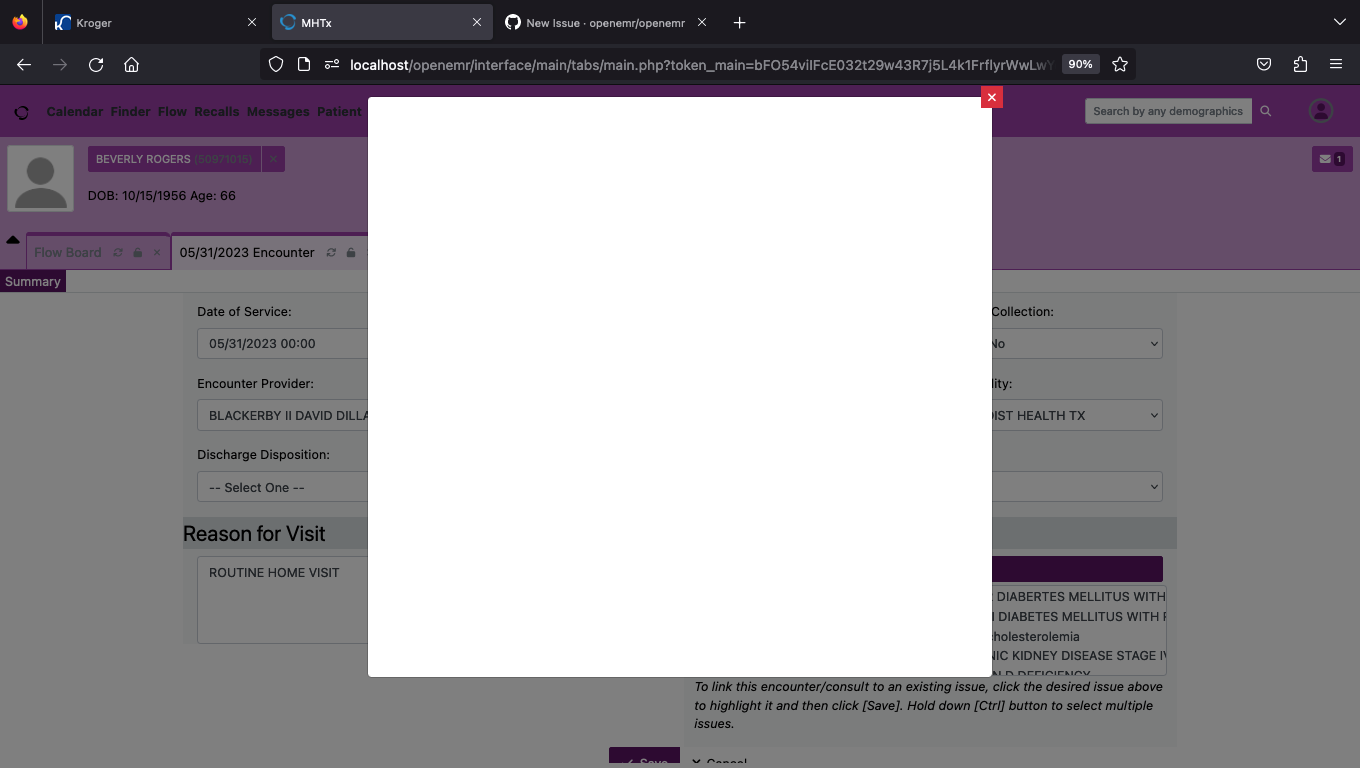Open messages via the envelope icon showing 1
Image resolution: width=1360 pixels, height=768 pixels.
pyautogui.click(x=1332, y=158)
